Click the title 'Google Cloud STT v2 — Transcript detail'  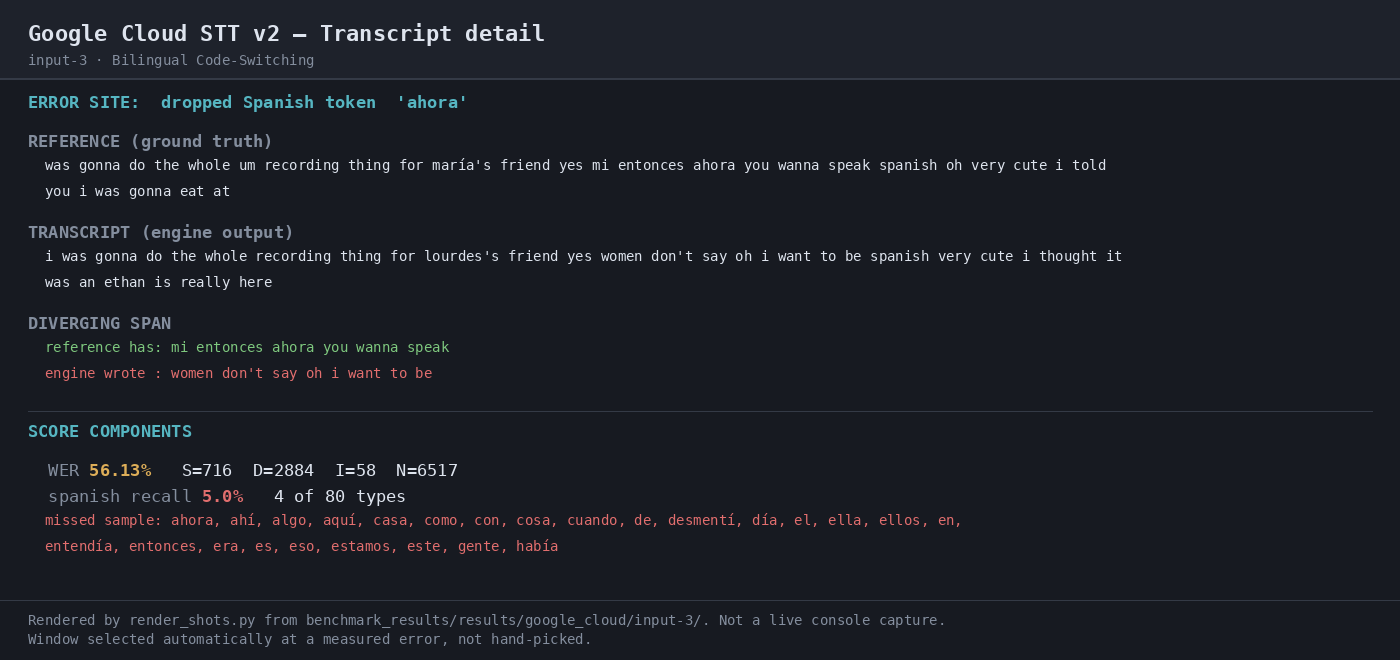286,34
